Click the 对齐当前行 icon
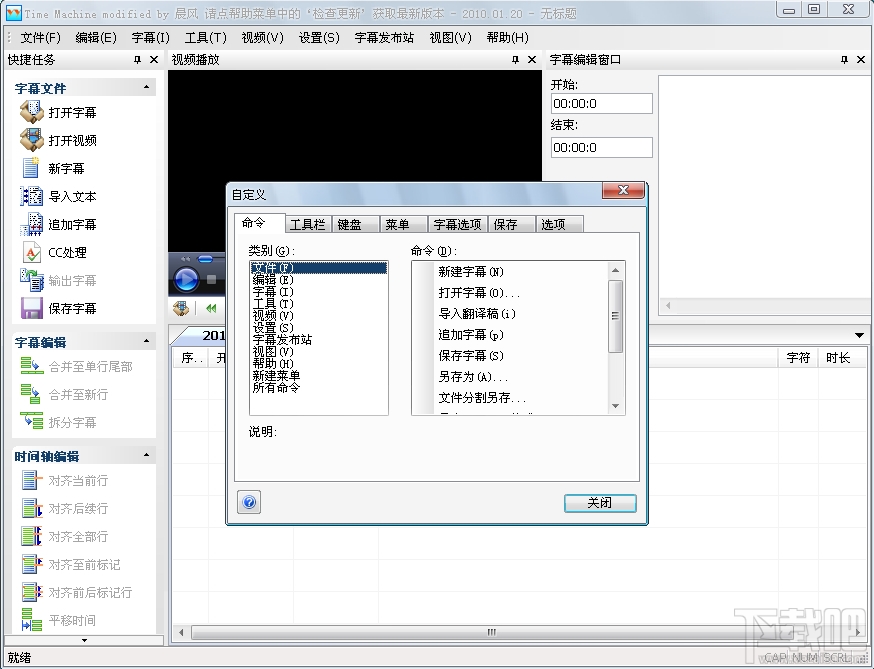874x669 pixels. 32,479
